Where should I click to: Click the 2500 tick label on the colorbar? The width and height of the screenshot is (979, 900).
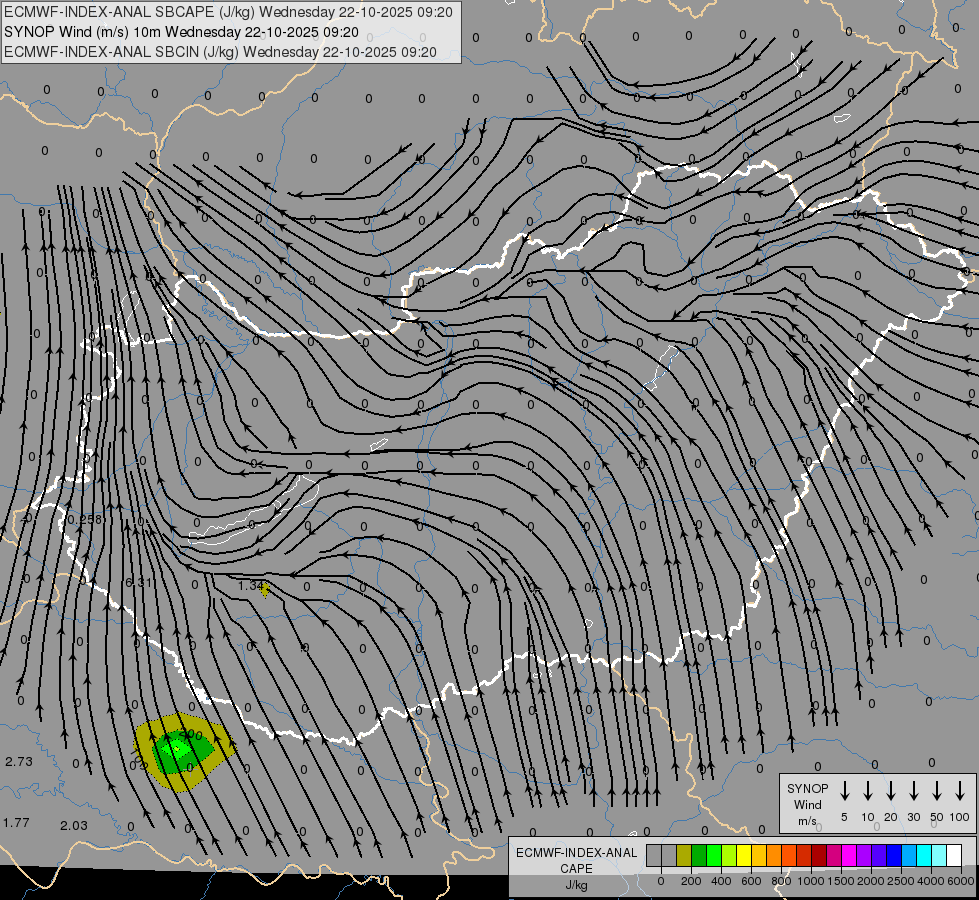click(901, 881)
